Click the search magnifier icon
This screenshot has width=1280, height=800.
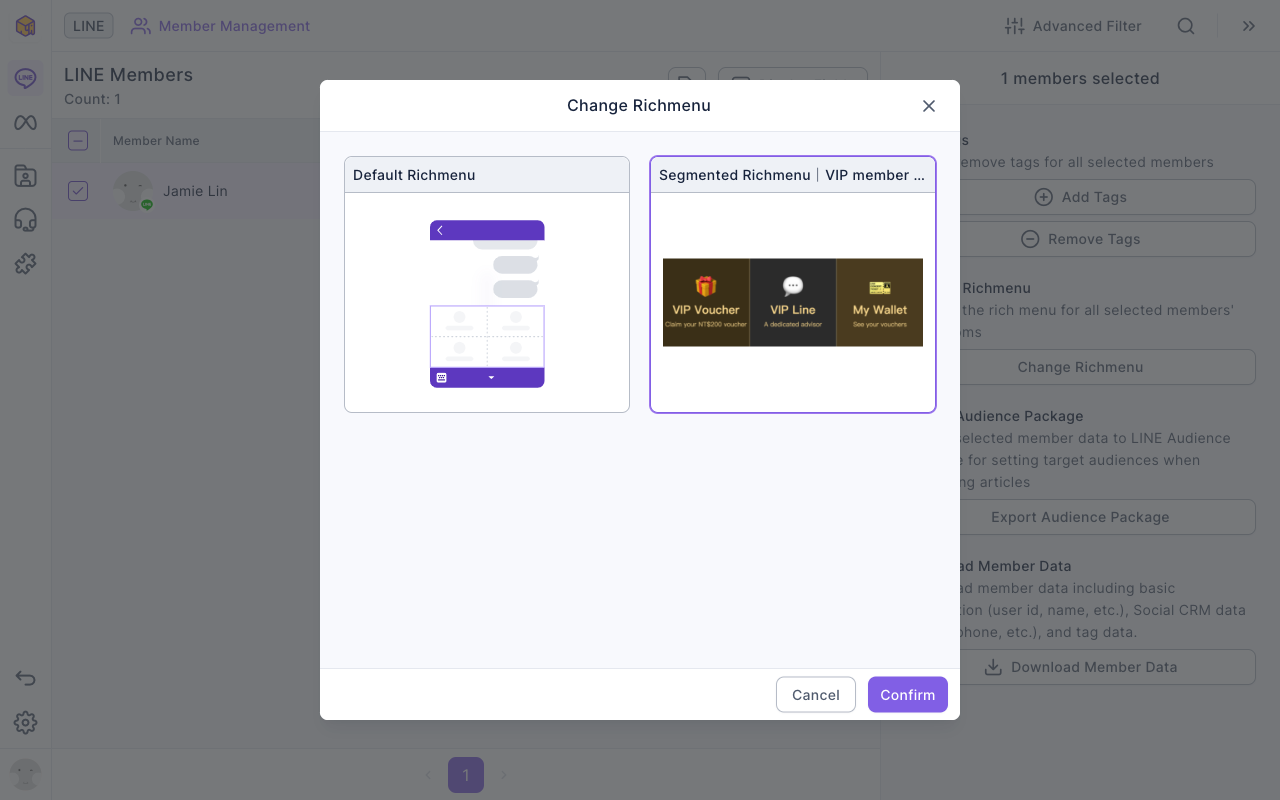click(x=1186, y=26)
